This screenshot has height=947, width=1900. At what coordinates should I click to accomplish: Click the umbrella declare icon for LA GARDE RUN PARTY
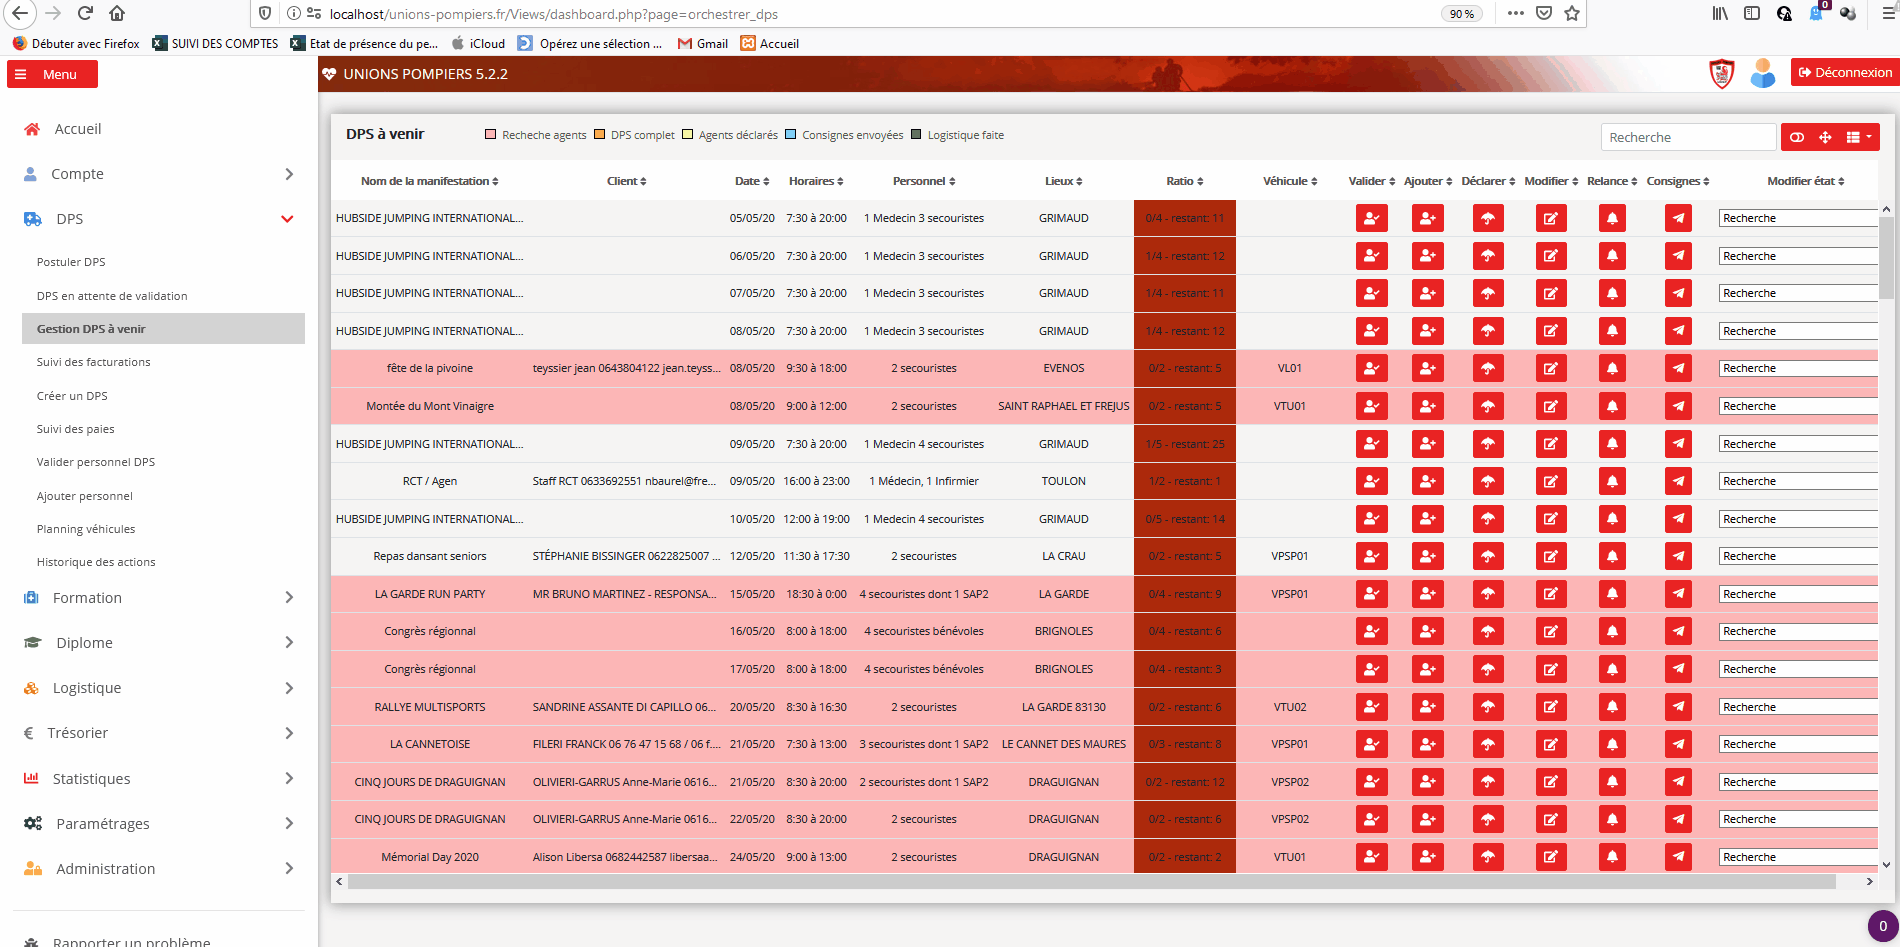(x=1488, y=594)
